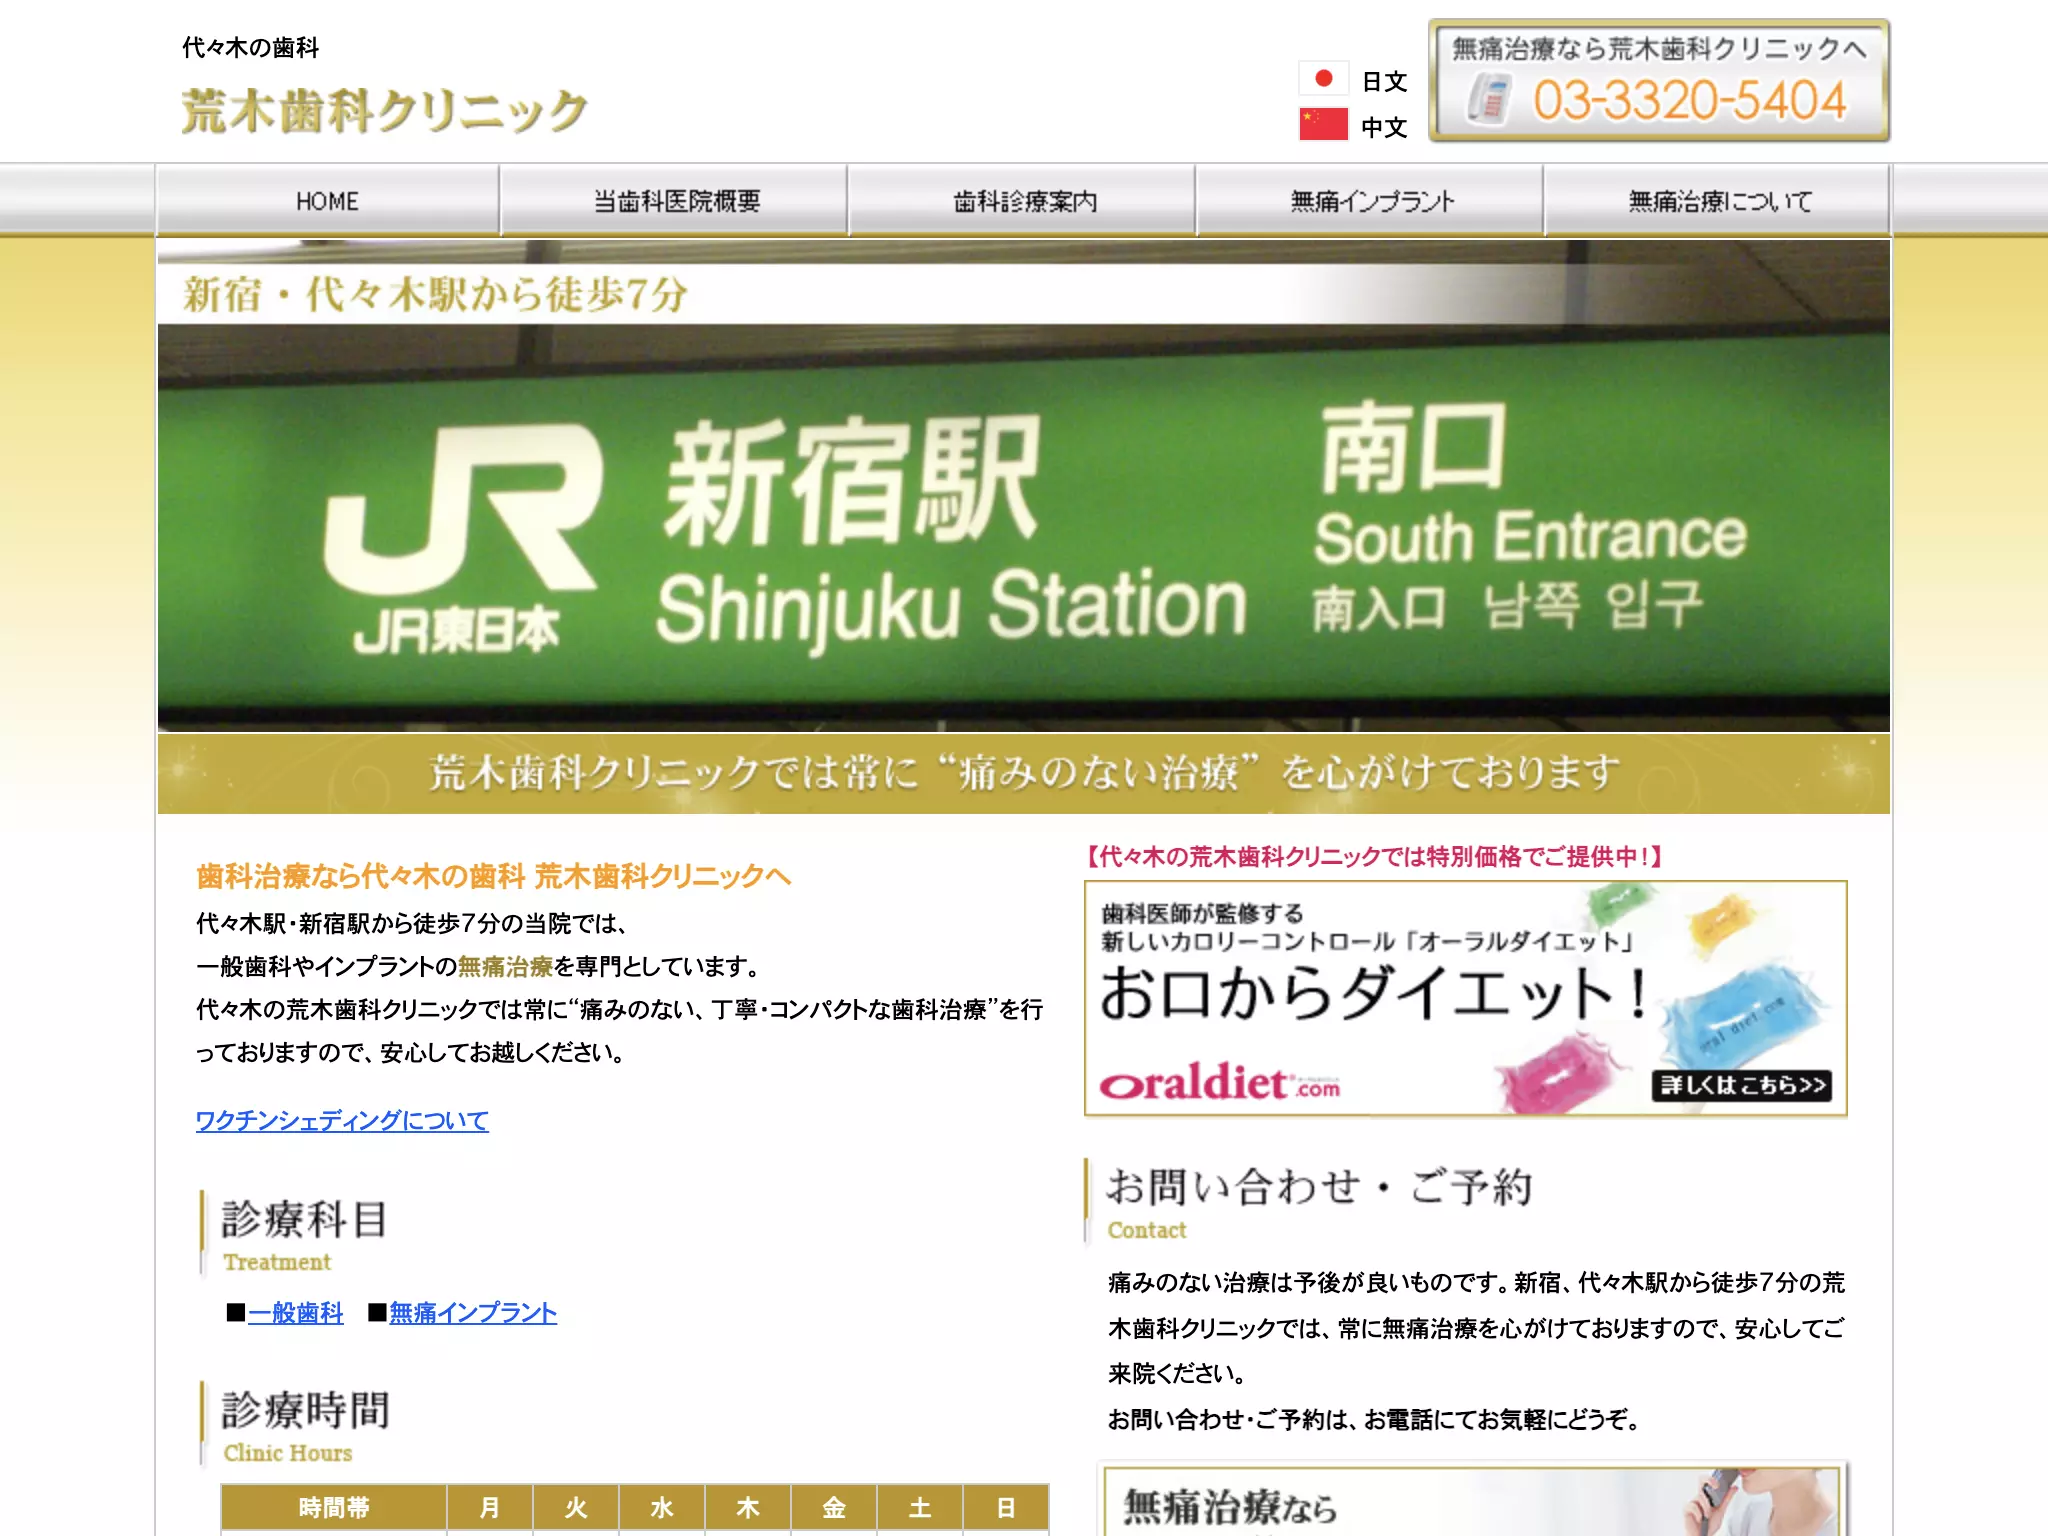Open 歯科診療案内 menu item
The width and height of the screenshot is (2048, 1536).
pyautogui.click(x=1024, y=201)
